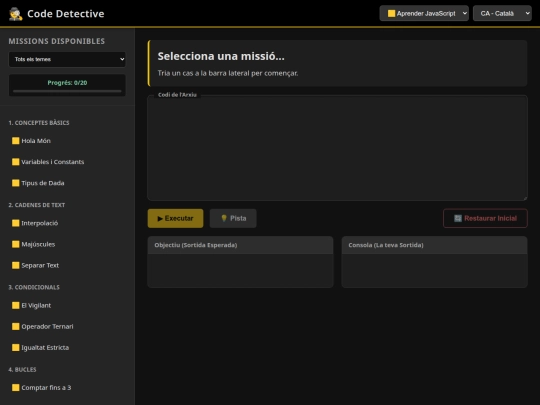Click the Restaurar Inicial button
The width and height of the screenshot is (540, 405).
(x=485, y=218)
